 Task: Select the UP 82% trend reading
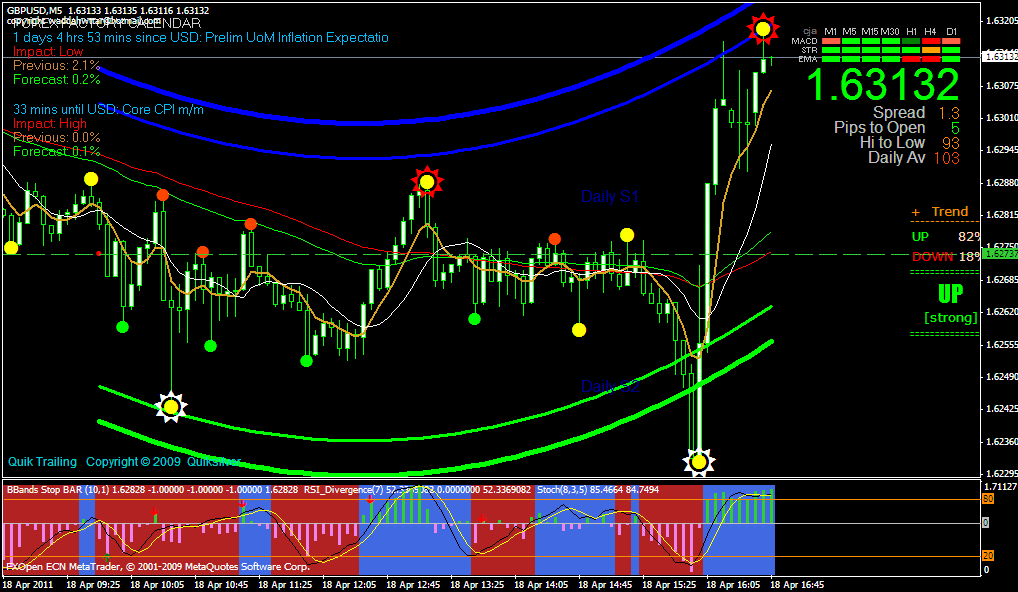pos(946,237)
